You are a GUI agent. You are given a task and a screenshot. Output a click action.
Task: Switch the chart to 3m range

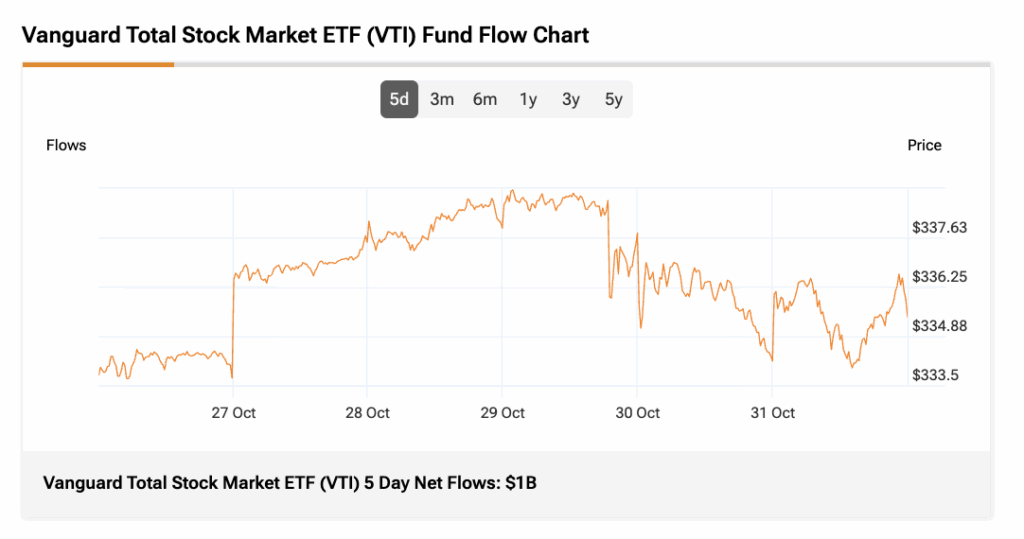pyautogui.click(x=442, y=99)
